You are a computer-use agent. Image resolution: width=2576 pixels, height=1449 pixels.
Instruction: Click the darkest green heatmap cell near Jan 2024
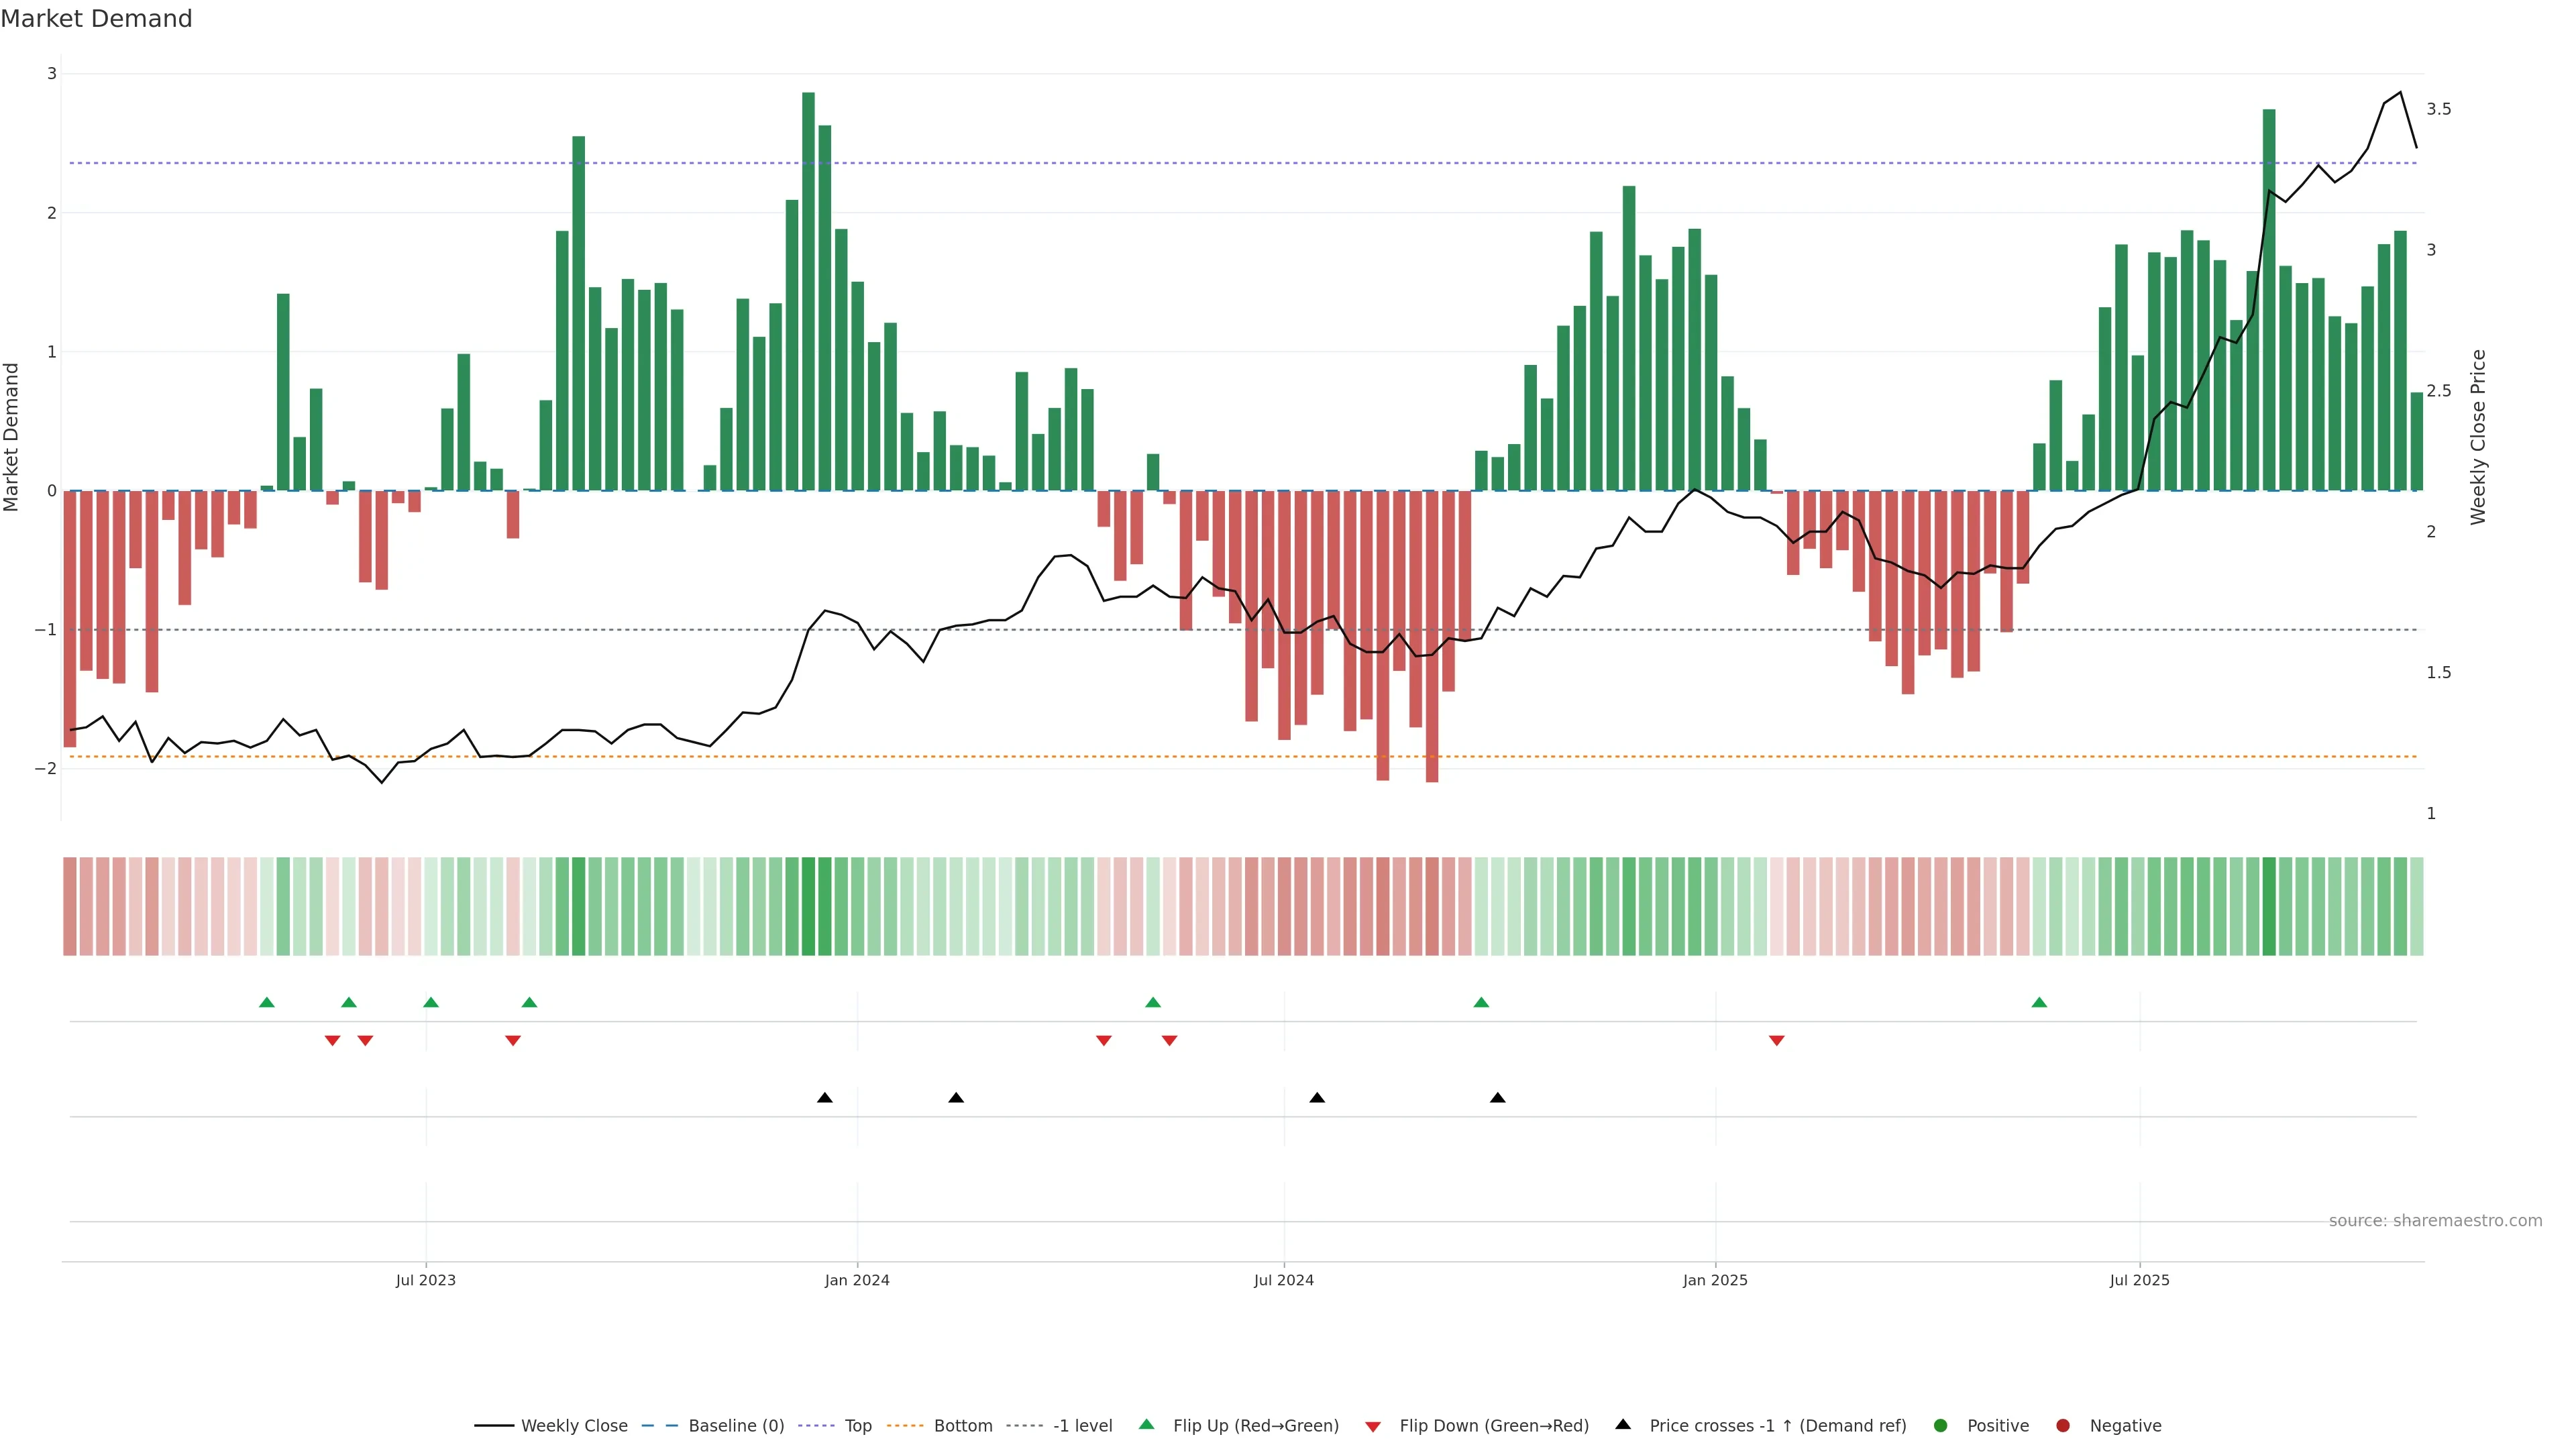808,906
